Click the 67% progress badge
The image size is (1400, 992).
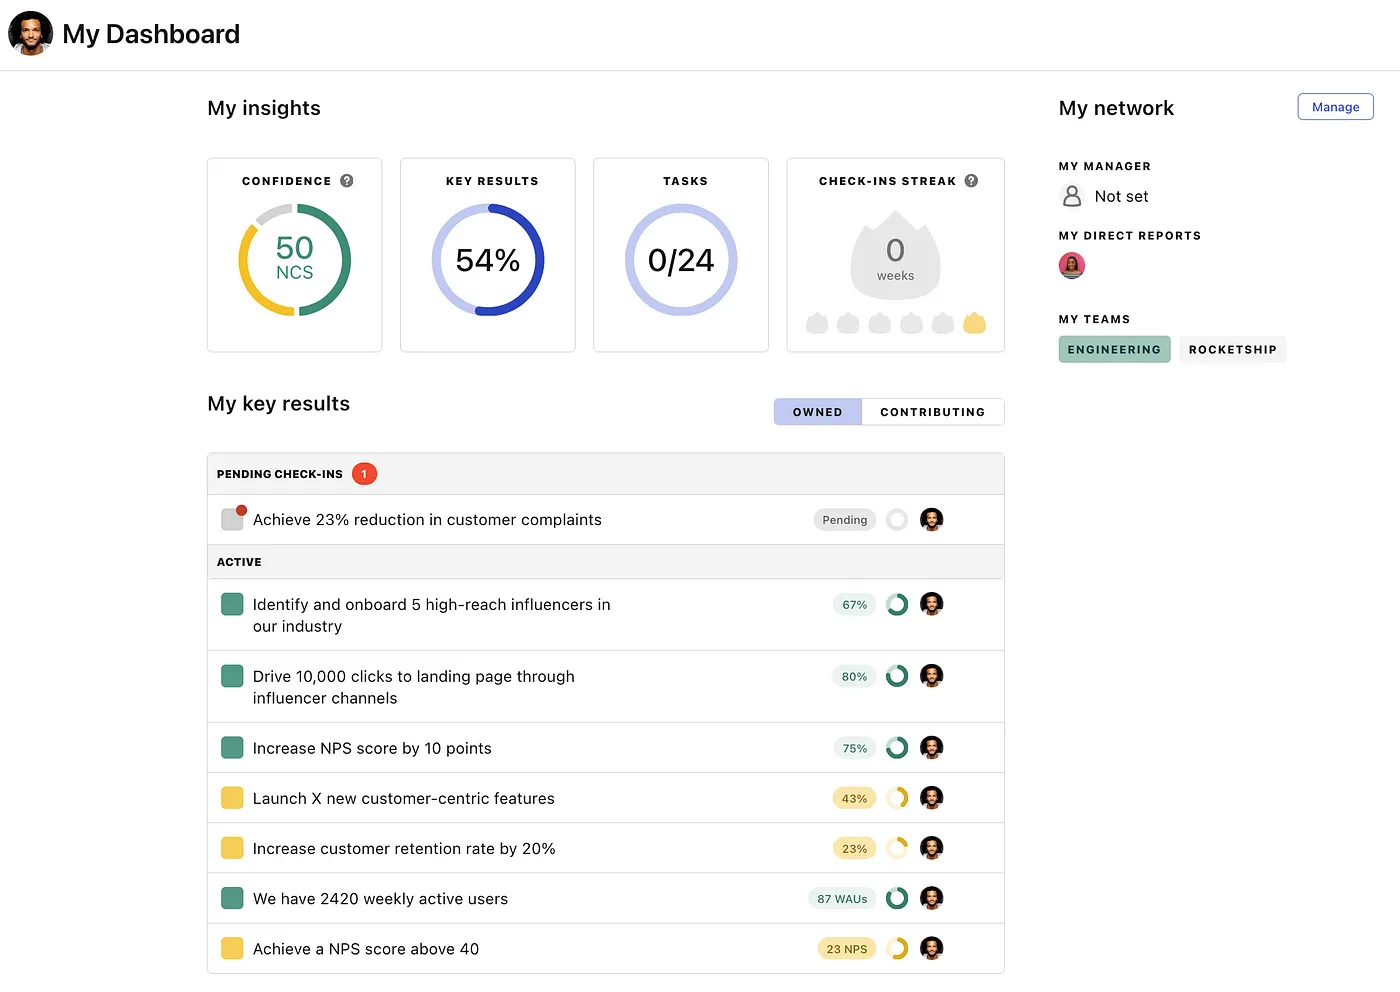coord(854,605)
